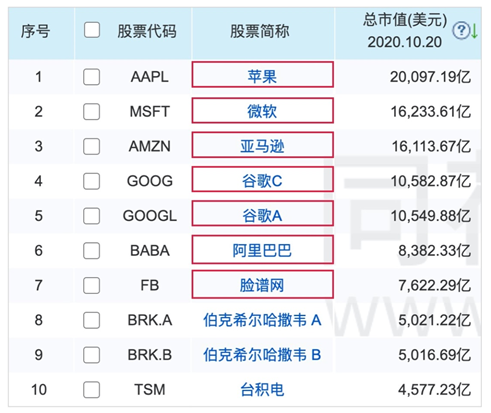The height and width of the screenshot is (413, 491).
Task: Open the 苹果 stock link
Action: pos(262,77)
